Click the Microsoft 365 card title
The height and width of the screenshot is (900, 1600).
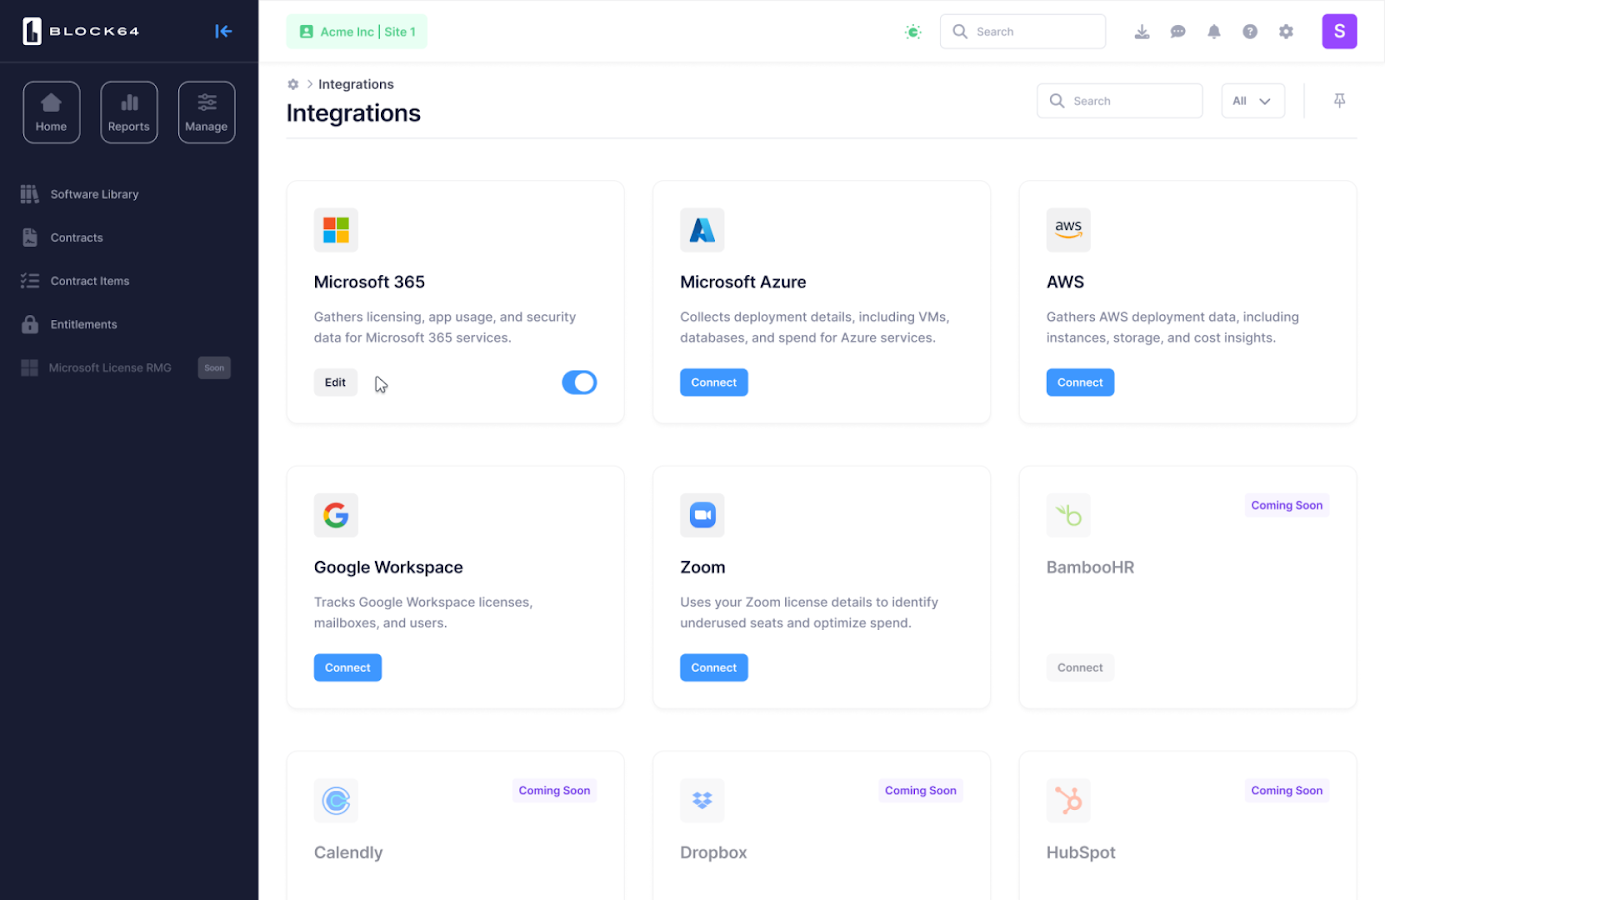point(369,282)
